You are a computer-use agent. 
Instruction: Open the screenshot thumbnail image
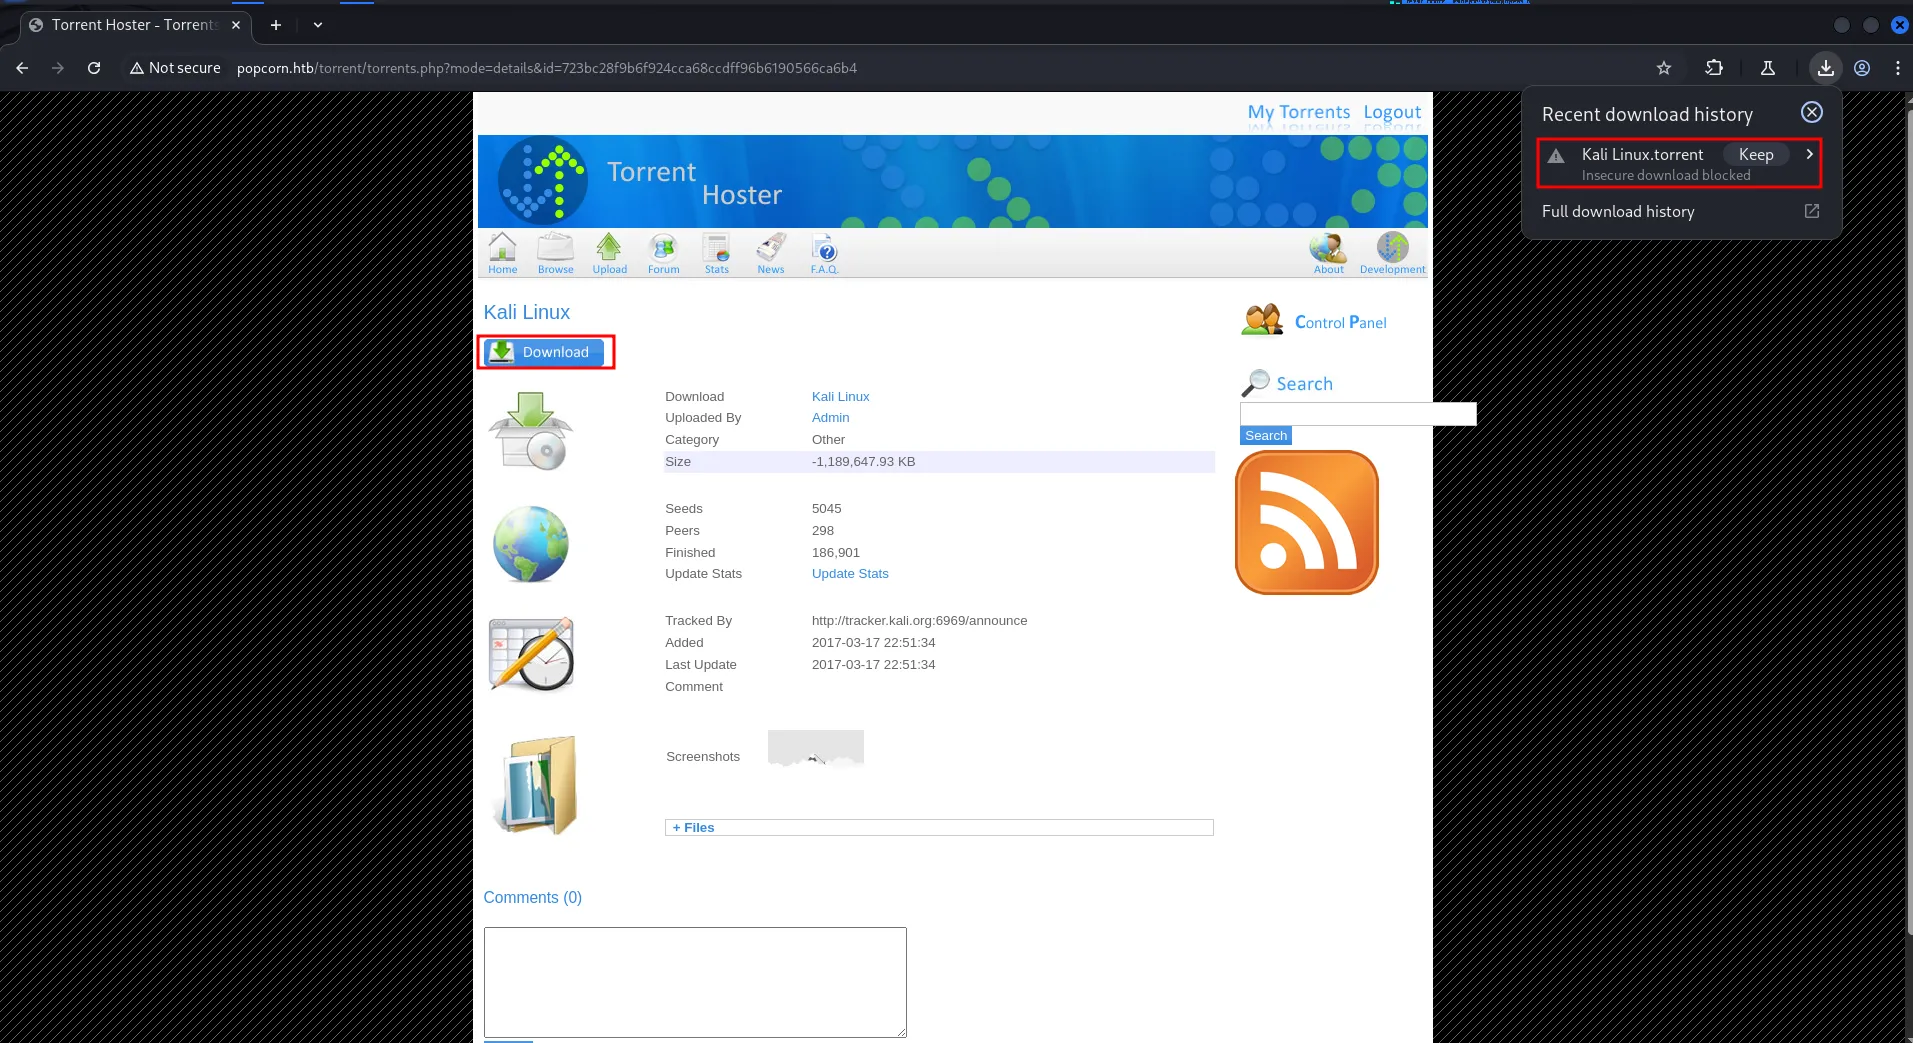[x=816, y=749]
